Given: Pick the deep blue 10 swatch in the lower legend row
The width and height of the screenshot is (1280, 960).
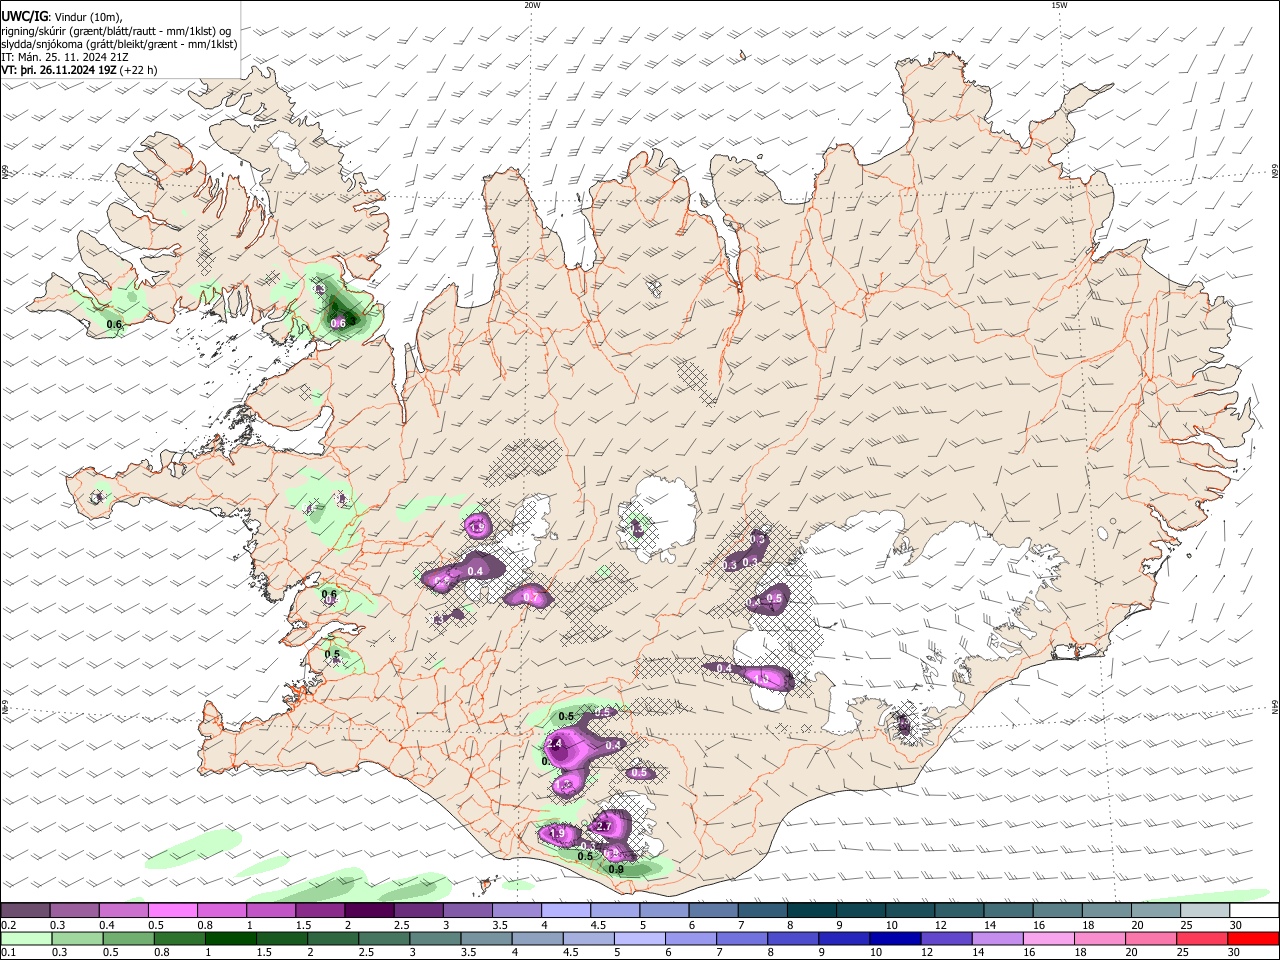Looking at the screenshot, I should tap(893, 938).
